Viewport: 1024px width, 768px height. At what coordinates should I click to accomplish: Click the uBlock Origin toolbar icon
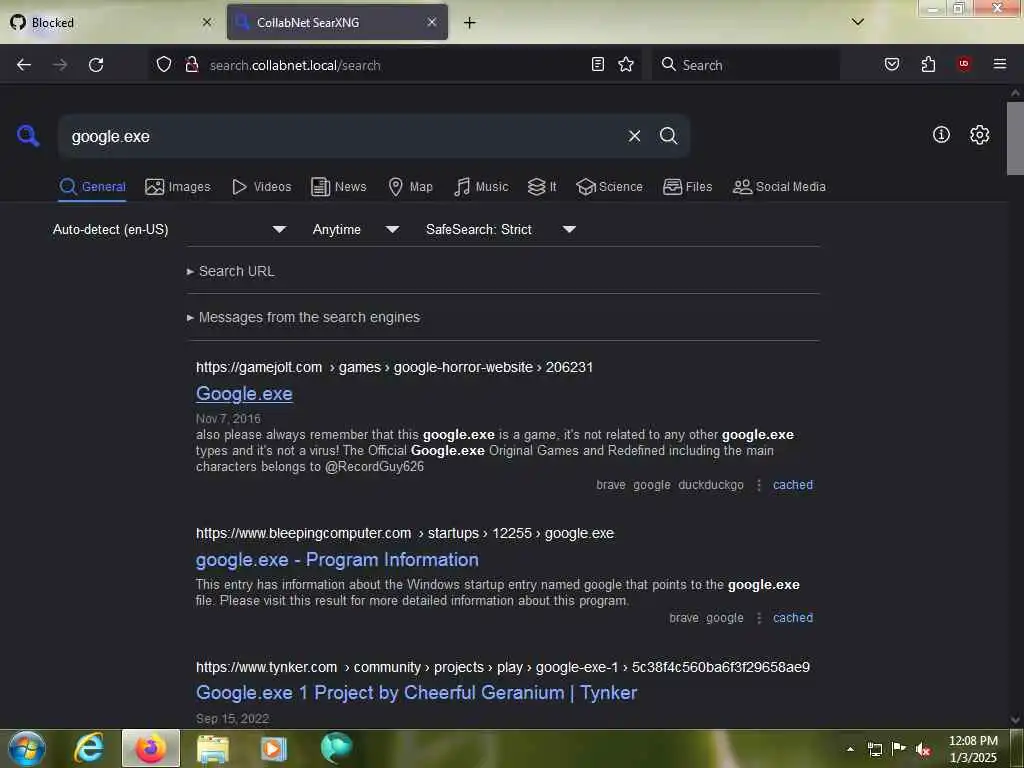coord(964,64)
